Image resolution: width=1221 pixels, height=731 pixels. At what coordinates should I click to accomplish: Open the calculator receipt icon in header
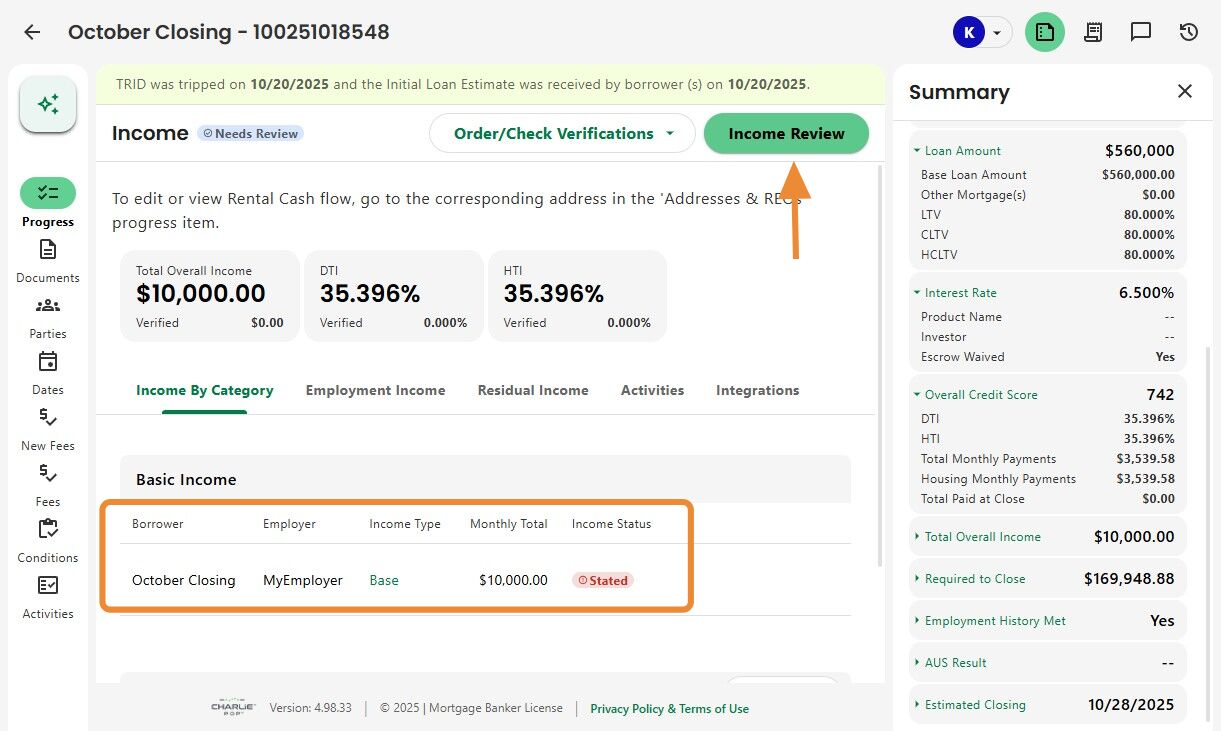click(1093, 32)
